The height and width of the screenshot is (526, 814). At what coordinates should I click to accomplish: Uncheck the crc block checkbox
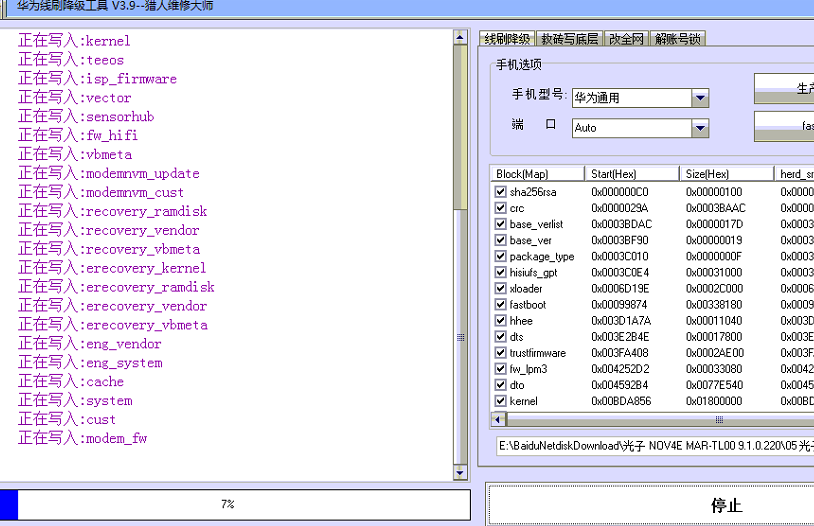pyautogui.click(x=500, y=208)
